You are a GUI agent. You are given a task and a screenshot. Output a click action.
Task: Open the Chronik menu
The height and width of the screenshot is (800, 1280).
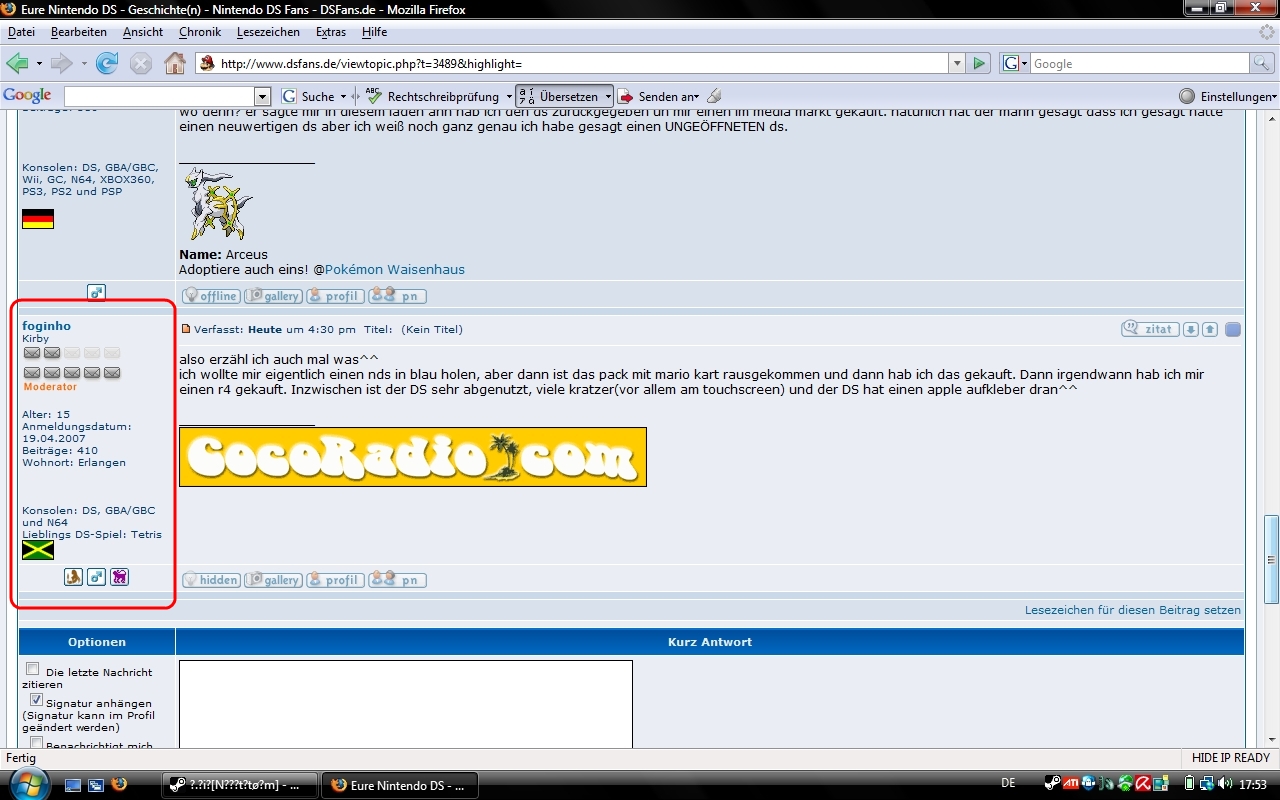click(x=200, y=32)
